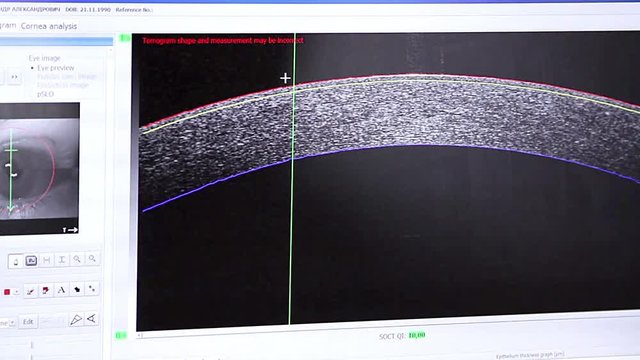Select the triangle angle measurement tool
Screen dimensions: 640x360
[76, 320]
